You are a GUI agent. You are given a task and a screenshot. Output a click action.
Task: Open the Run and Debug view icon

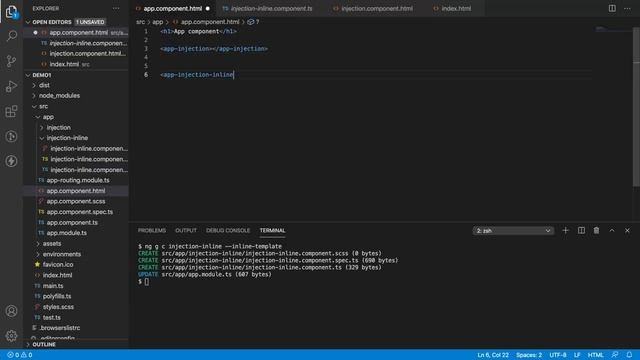click(11, 86)
